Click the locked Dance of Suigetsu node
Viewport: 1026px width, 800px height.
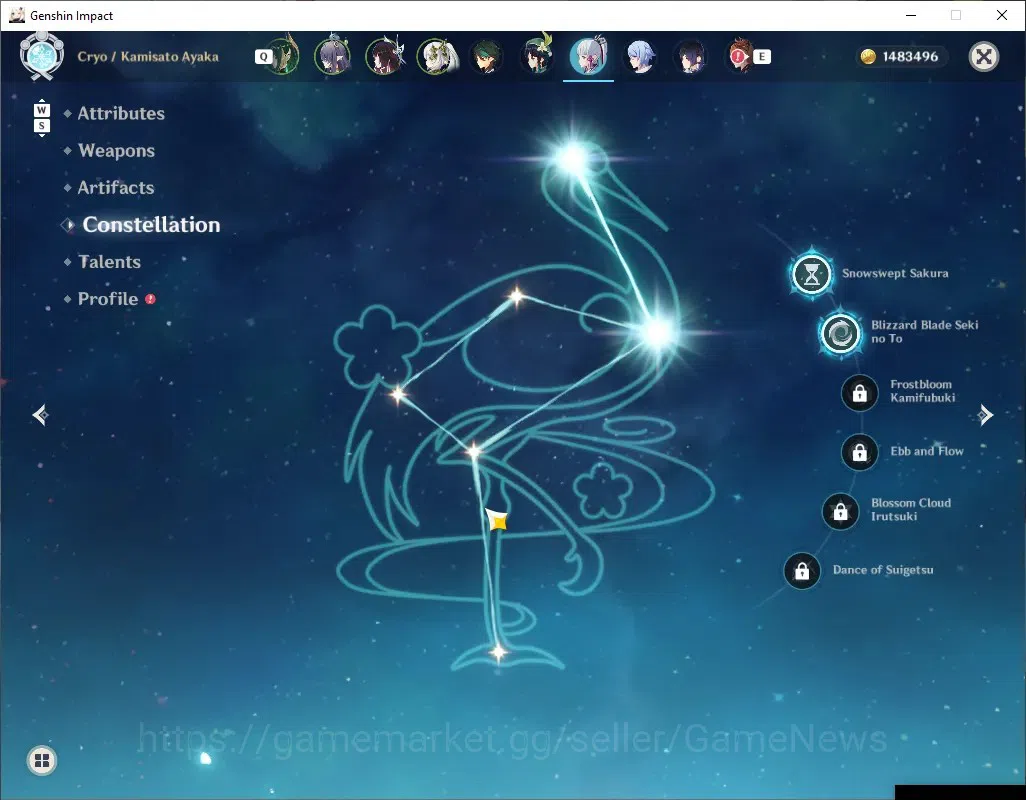[x=802, y=571]
